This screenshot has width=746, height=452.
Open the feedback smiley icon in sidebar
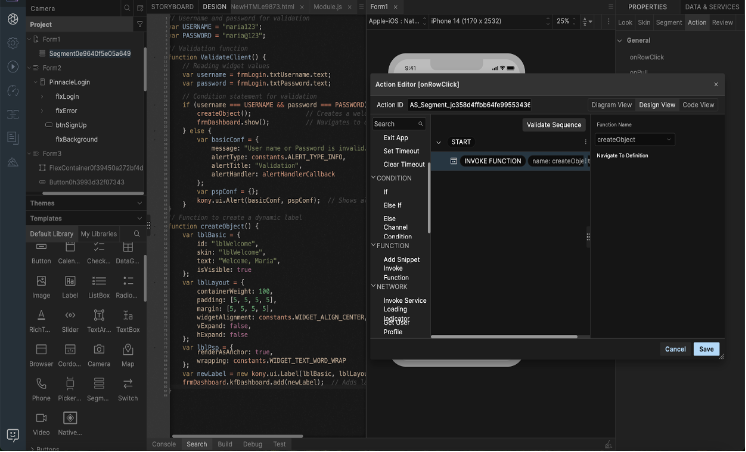[12, 435]
